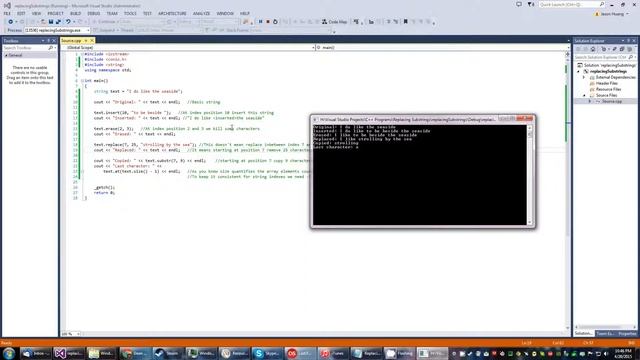Collapse the General group in Toolbox
Screen dimensions: 640x360
tap(6, 55)
